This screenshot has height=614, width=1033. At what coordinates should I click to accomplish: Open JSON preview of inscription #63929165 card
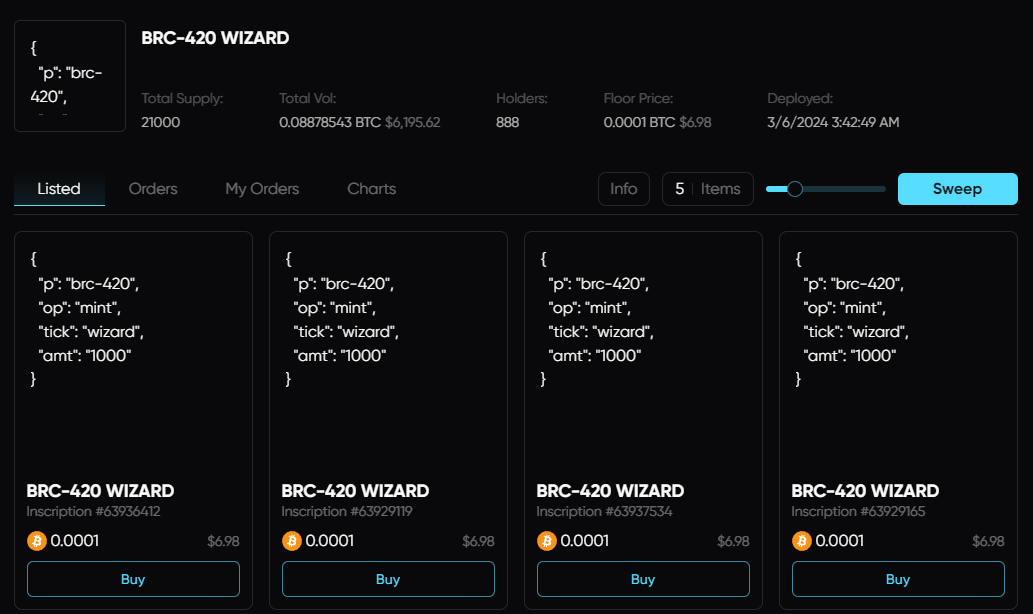coord(898,349)
